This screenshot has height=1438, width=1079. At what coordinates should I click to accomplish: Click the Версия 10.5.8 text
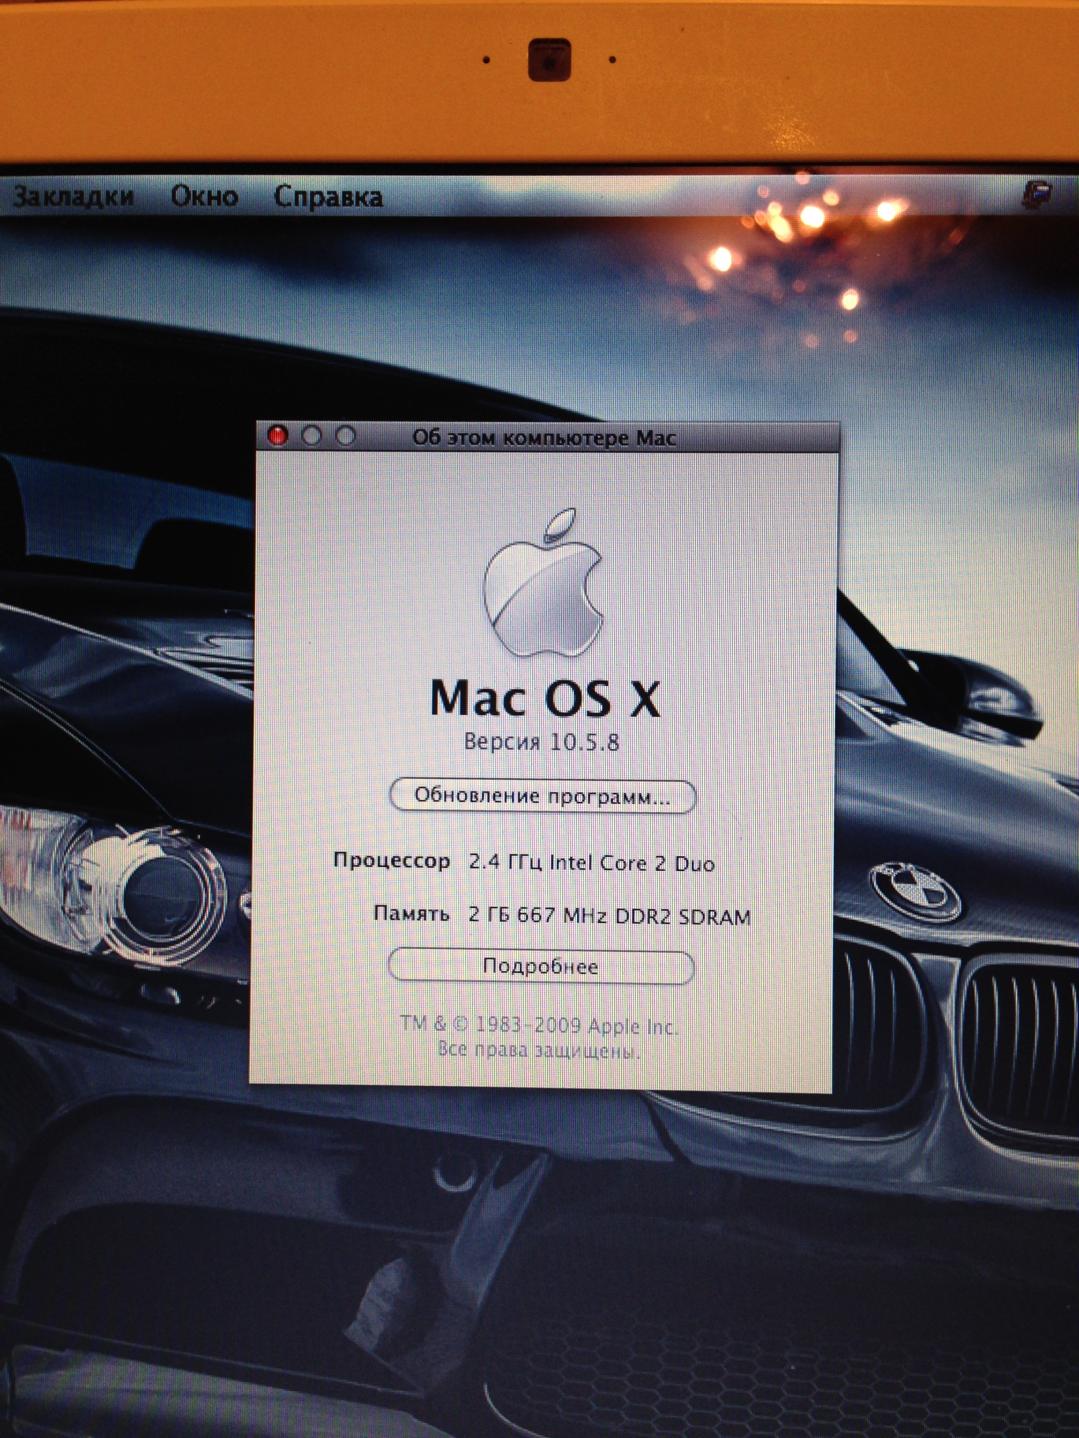[x=541, y=742]
